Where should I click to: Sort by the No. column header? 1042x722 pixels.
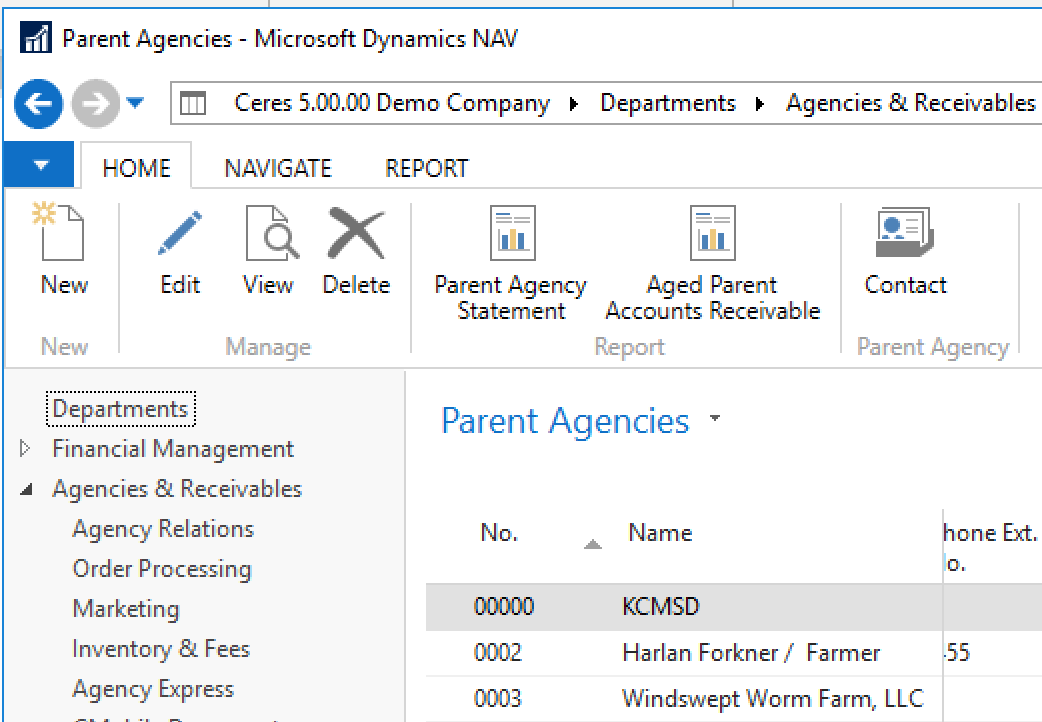pyautogui.click(x=499, y=533)
